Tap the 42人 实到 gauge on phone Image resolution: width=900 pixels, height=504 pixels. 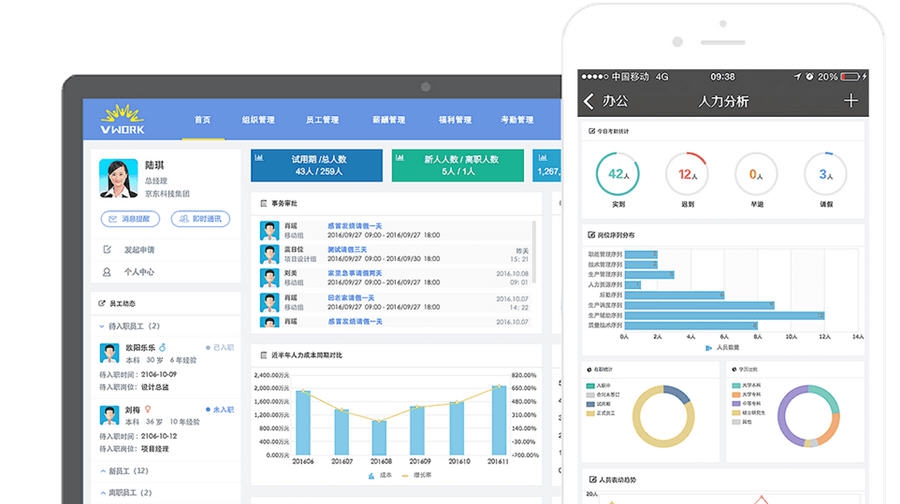point(618,174)
